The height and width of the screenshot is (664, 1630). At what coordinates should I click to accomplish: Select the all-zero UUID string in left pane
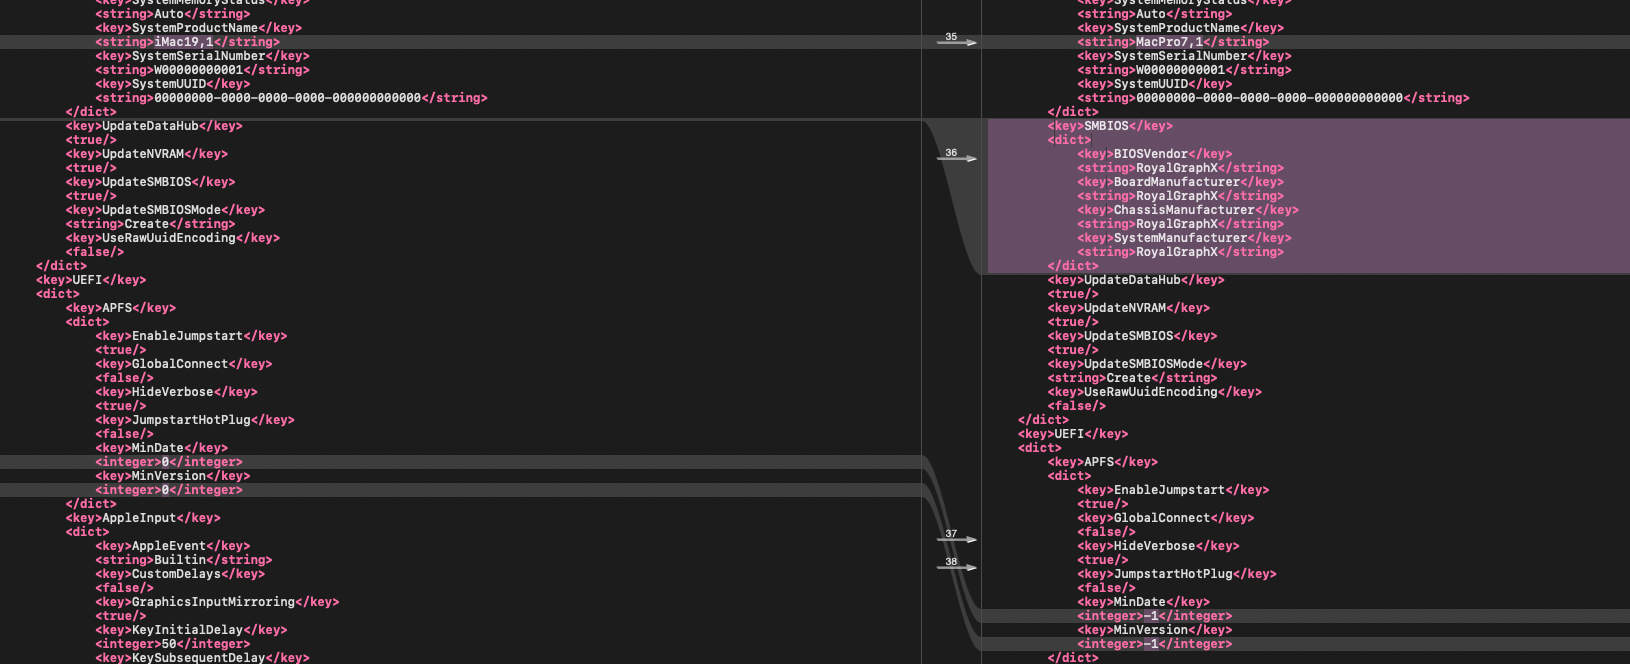coord(292,98)
